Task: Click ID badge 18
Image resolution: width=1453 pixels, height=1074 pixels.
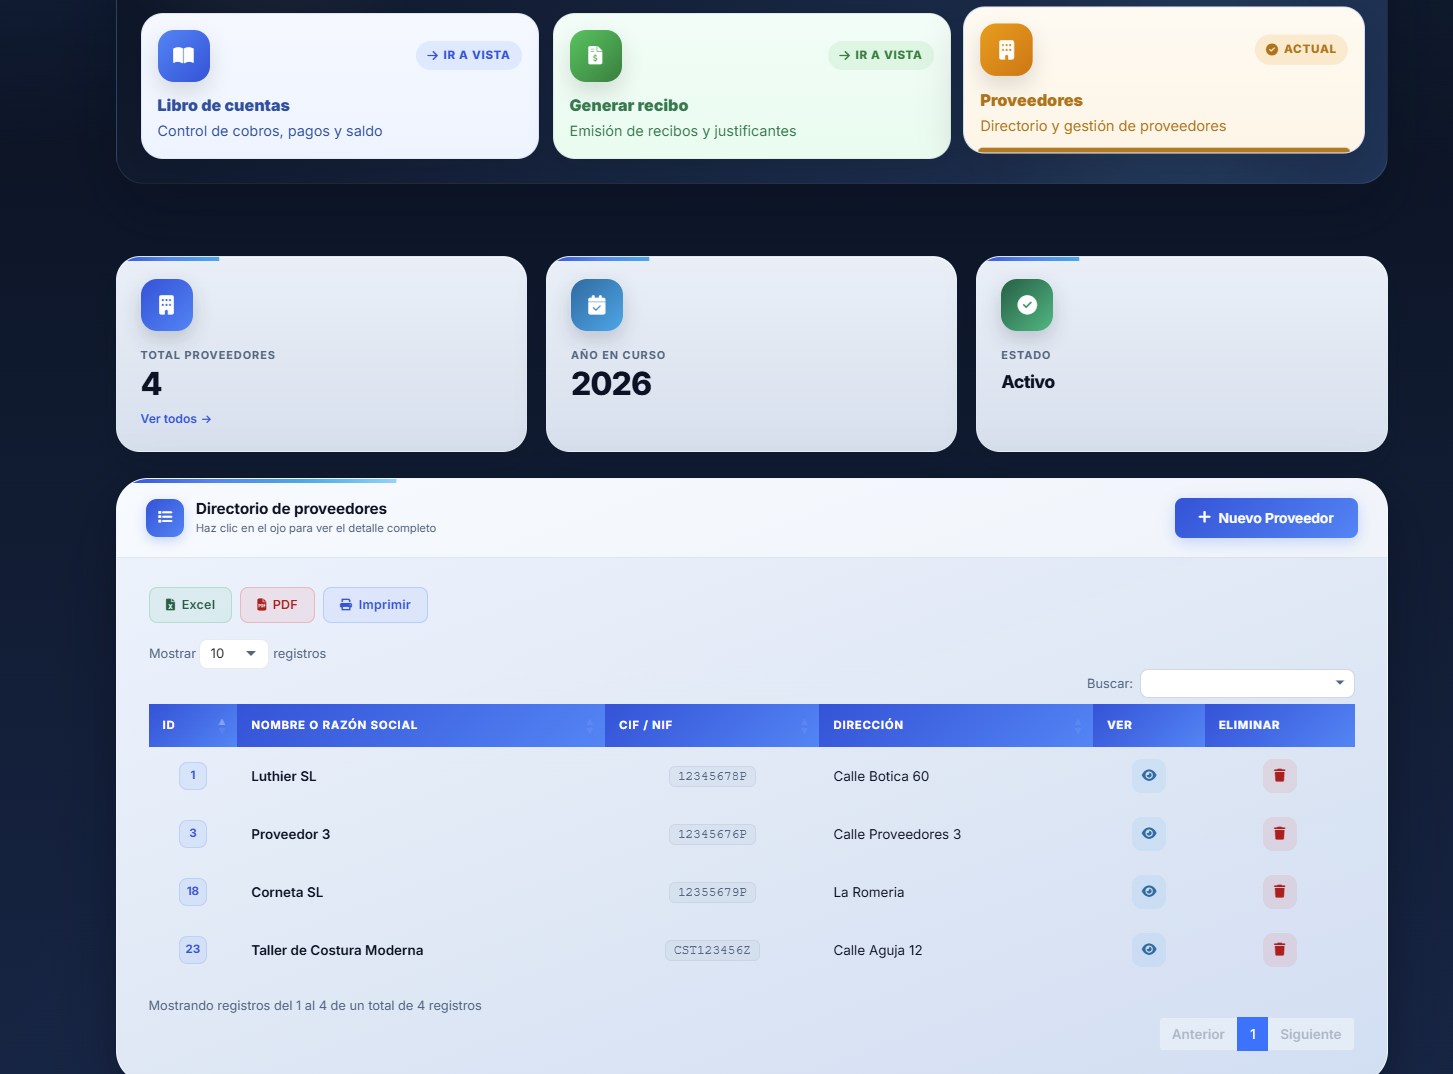Action: [193, 892]
